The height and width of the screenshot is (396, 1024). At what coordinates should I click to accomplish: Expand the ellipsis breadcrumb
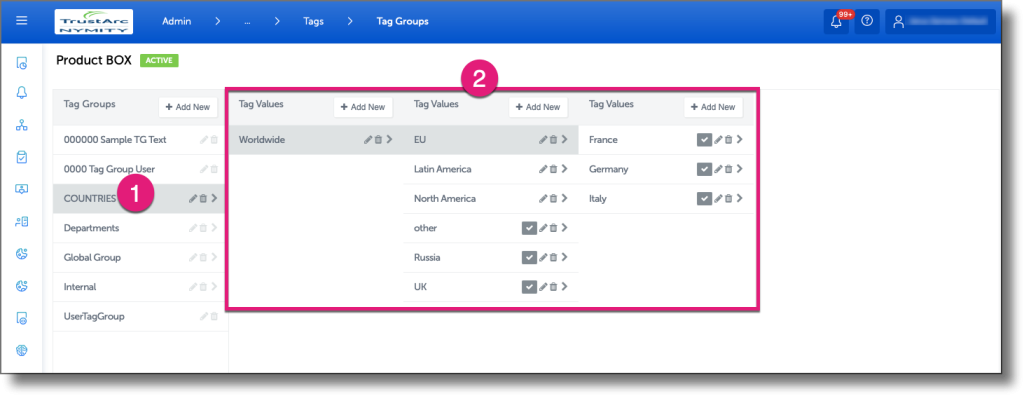pos(248,22)
